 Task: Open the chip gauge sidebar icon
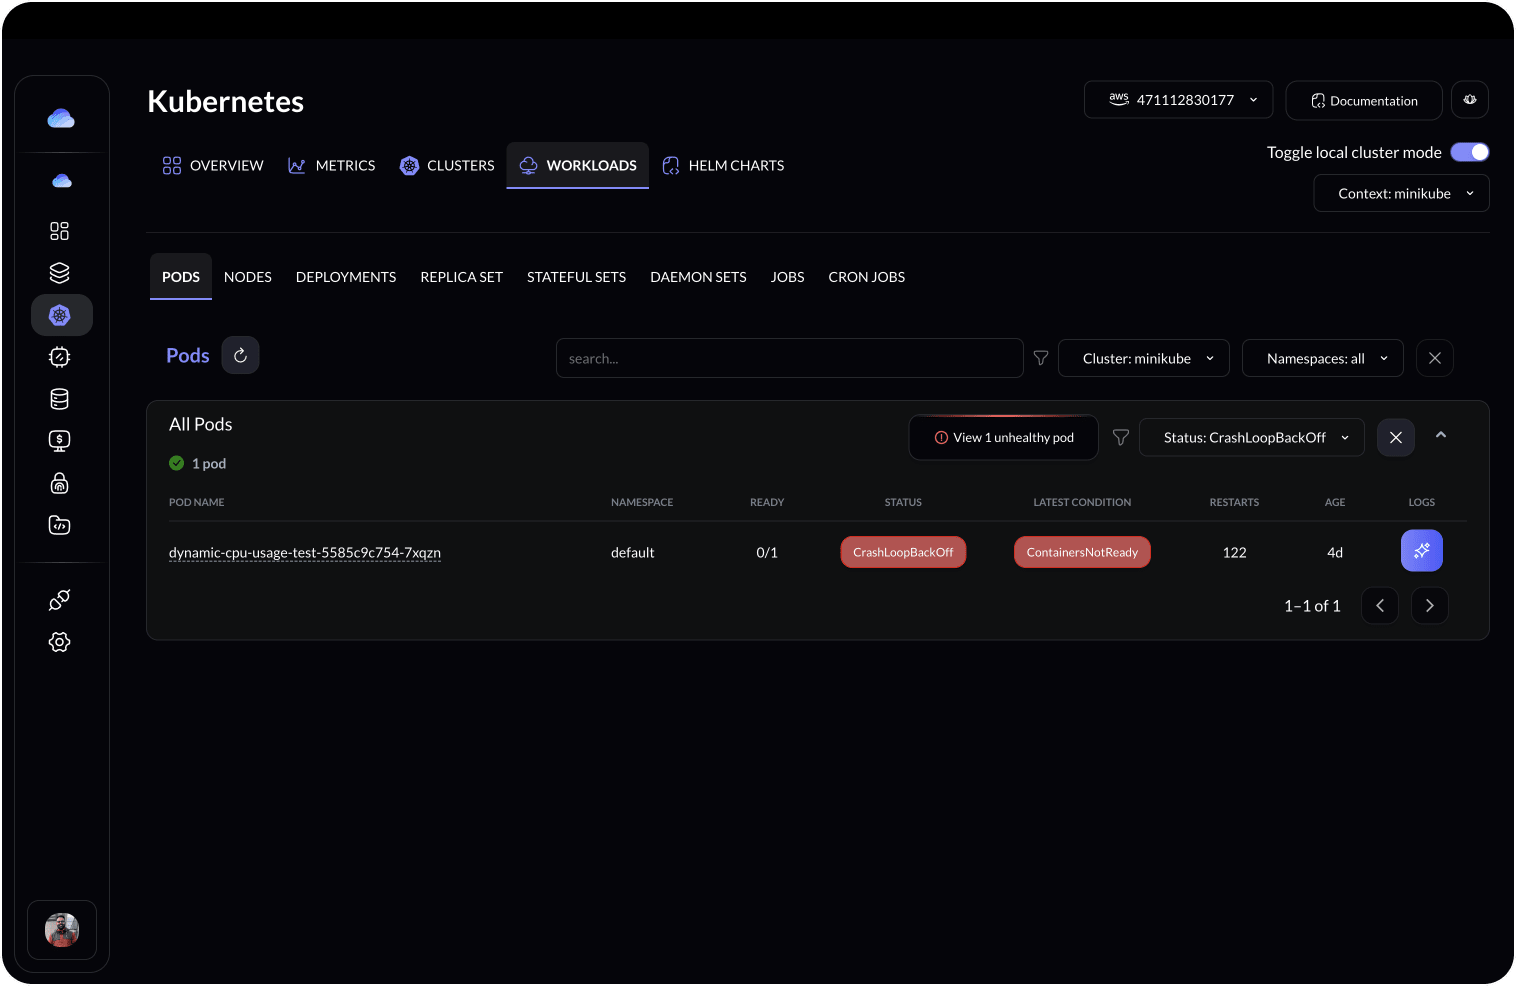60,357
